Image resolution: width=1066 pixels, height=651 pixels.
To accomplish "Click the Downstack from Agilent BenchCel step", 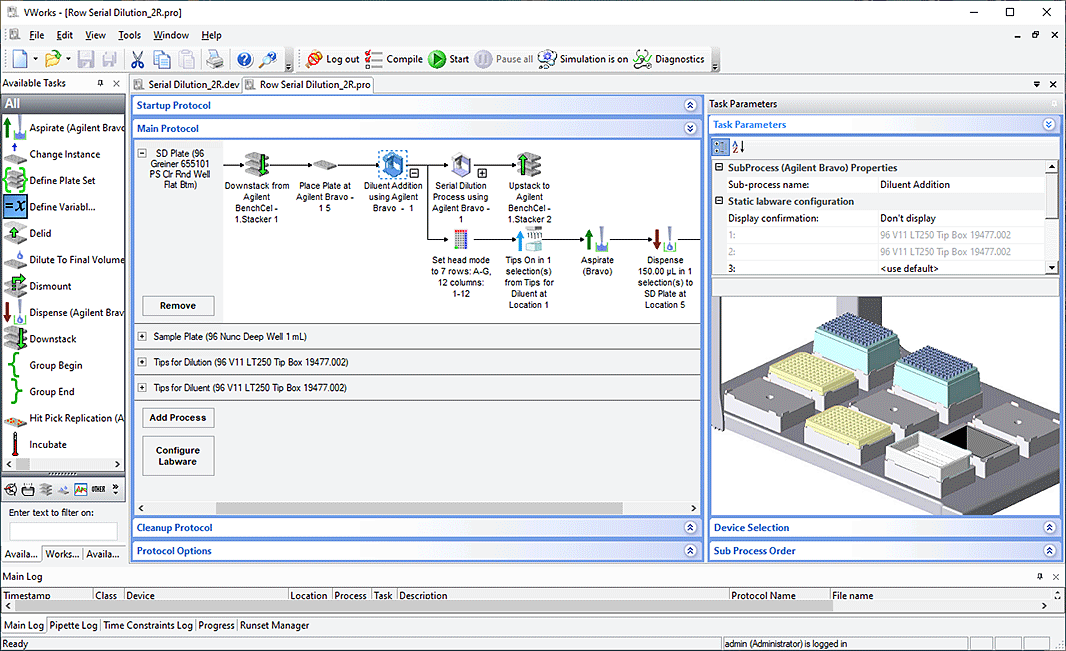I will (257, 164).
